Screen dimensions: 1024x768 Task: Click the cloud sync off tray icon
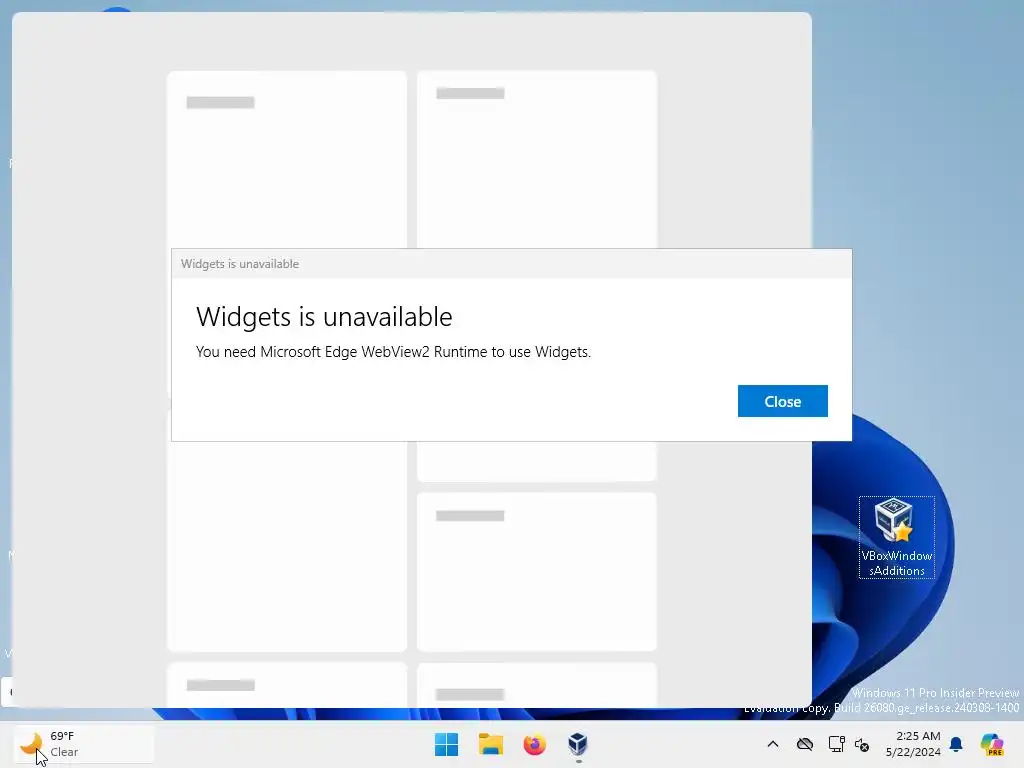[x=805, y=744]
